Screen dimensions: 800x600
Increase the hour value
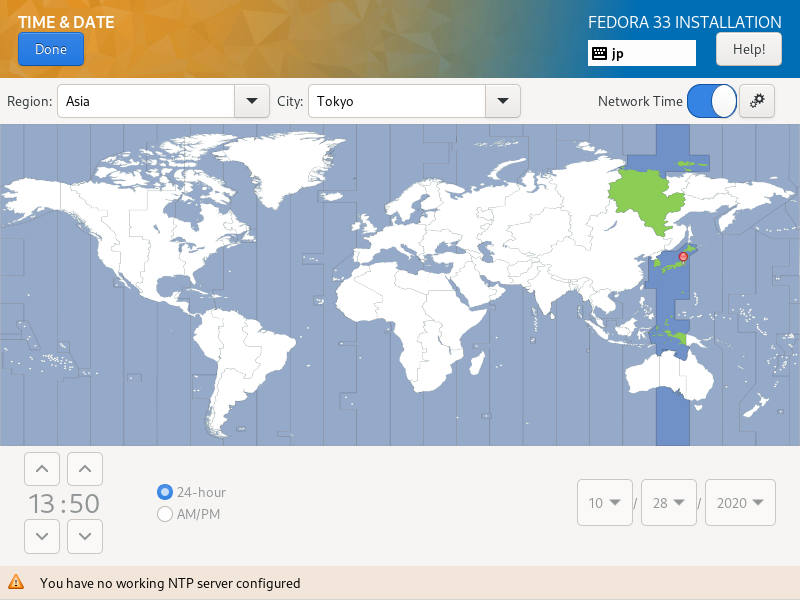(x=42, y=468)
